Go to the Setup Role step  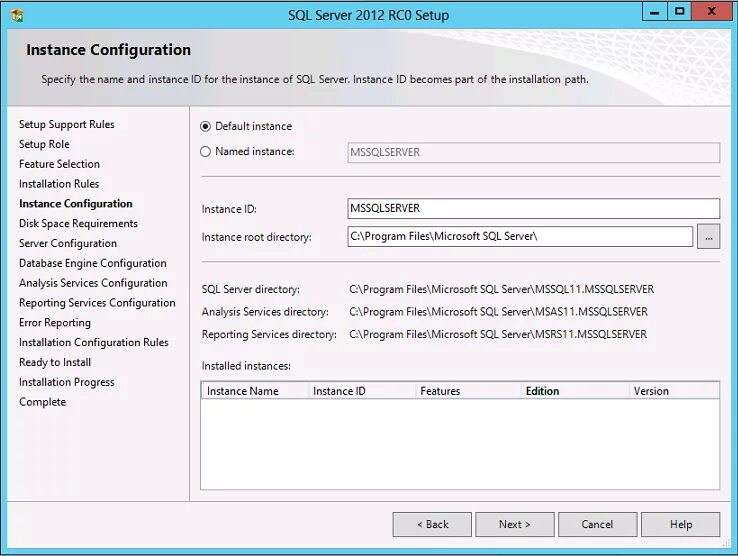(44, 144)
